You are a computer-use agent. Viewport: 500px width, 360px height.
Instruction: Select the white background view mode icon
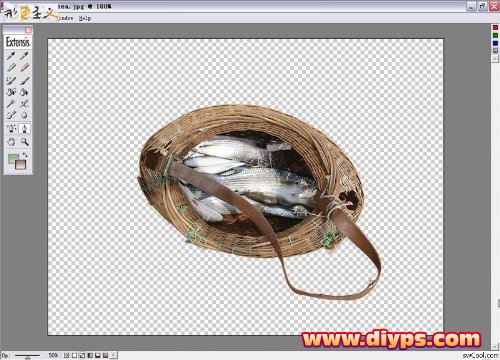[74, 355]
